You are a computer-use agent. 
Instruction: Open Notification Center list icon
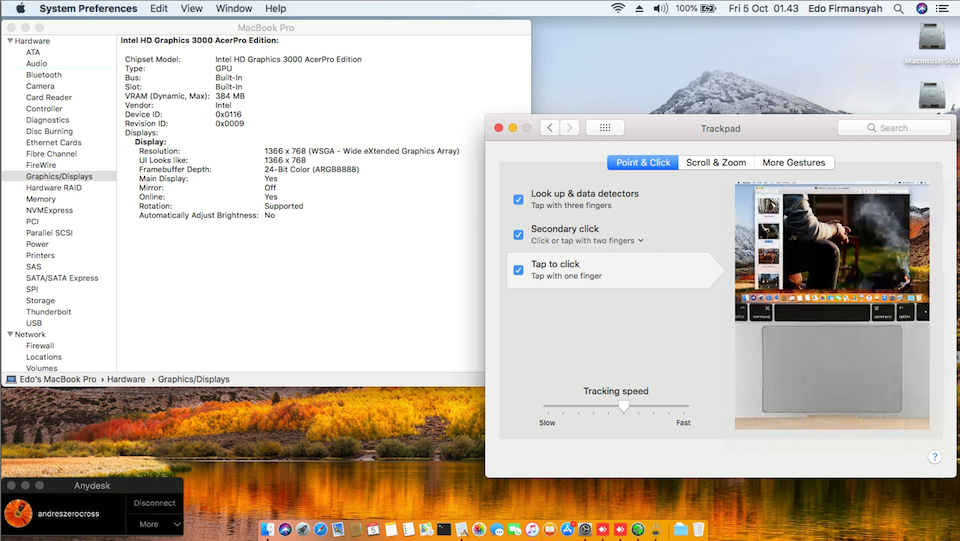click(942, 9)
